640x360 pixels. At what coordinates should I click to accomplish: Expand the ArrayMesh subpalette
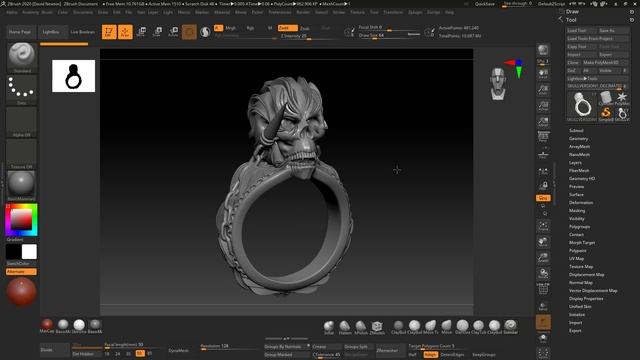click(x=579, y=147)
